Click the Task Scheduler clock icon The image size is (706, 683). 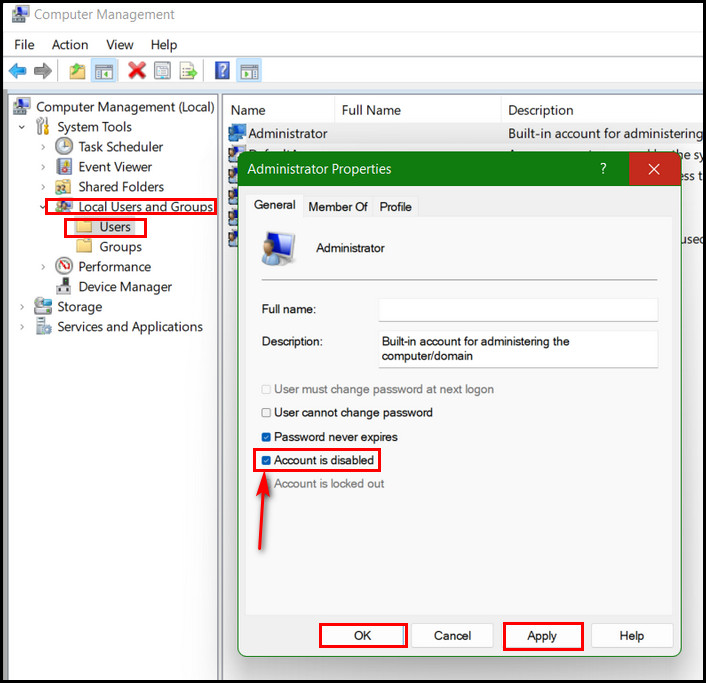(64, 147)
